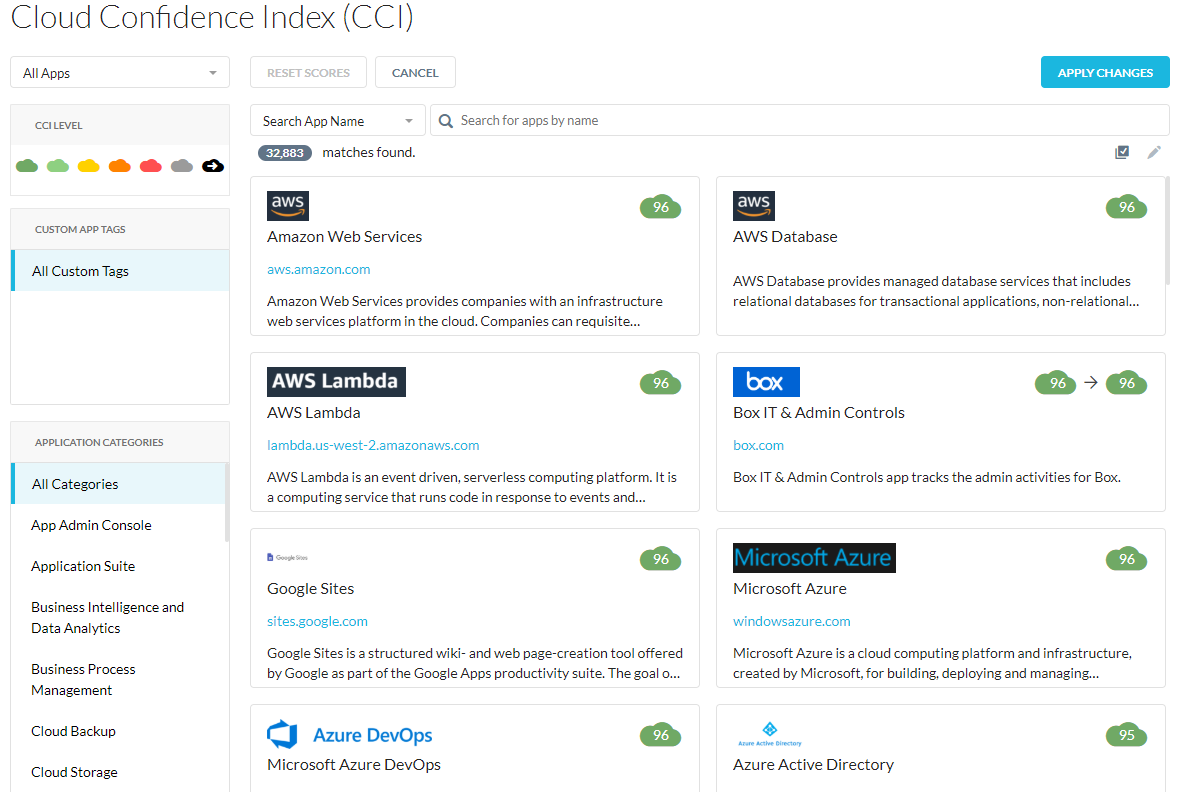Filter by dark green CCI level cloud
1179x792 pixels.
point(27,165)
